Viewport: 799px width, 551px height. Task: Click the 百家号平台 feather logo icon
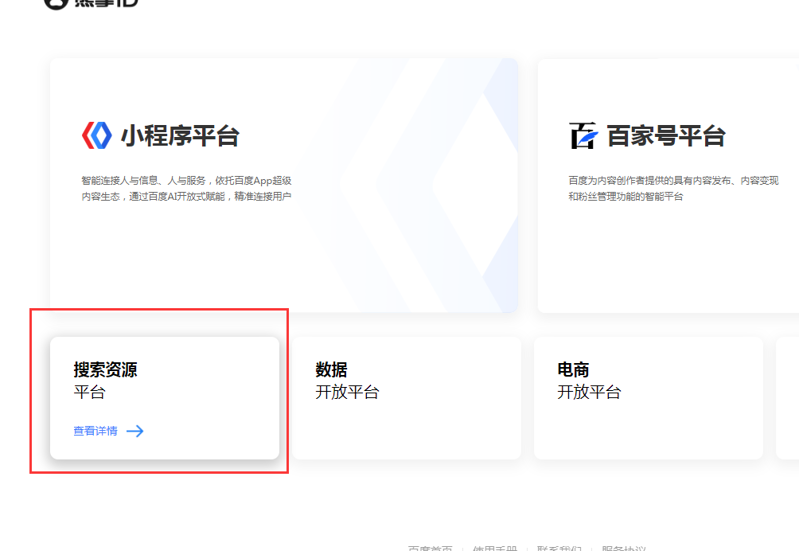click(x=583, y=135)
